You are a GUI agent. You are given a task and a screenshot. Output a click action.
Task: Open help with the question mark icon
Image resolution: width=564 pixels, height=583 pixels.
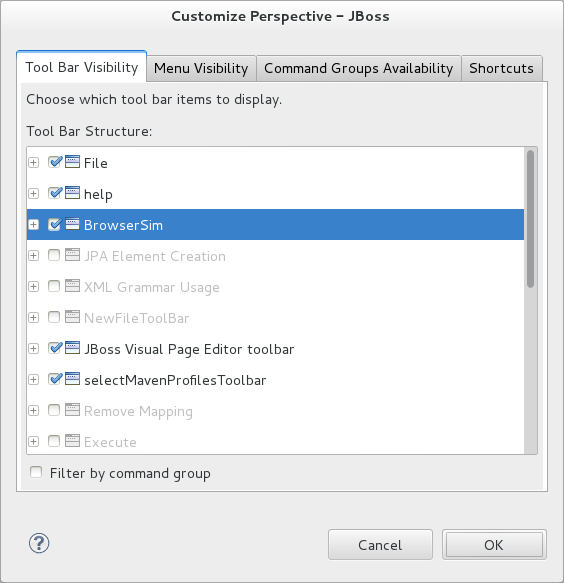[x=39, y=543]
